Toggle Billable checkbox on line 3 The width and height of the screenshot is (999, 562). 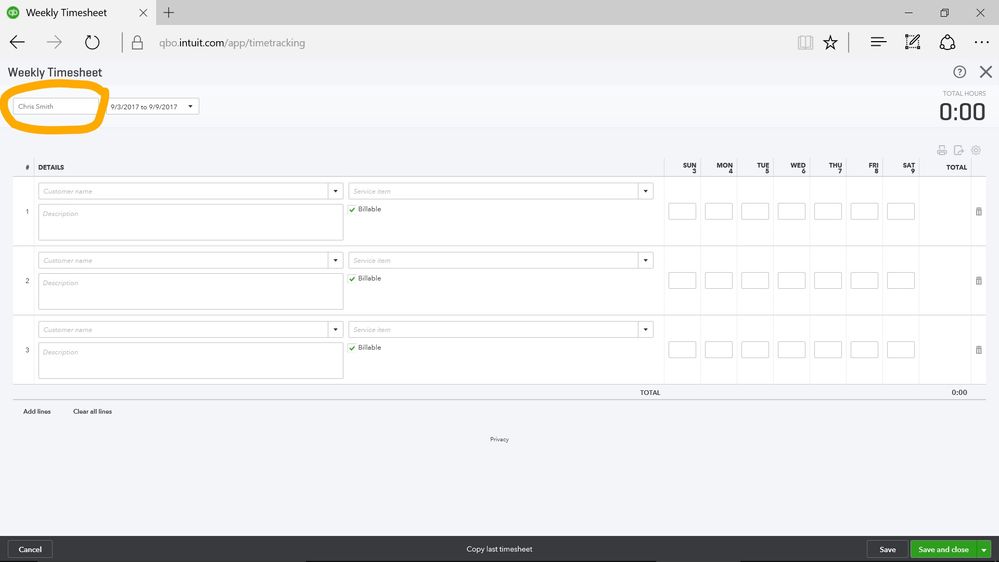point(352,348)
